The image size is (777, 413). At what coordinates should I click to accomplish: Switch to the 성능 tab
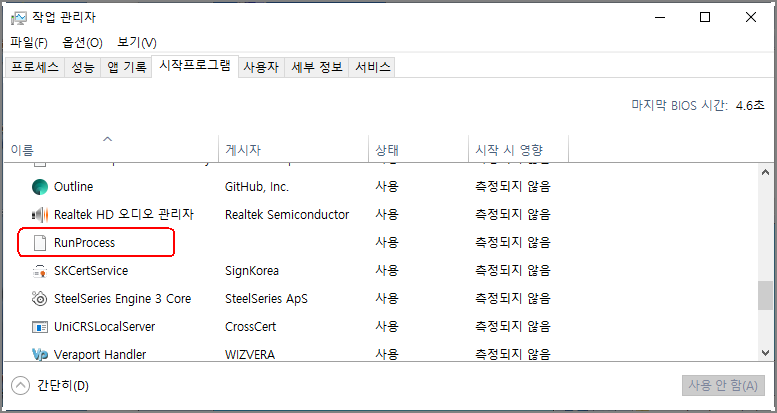pyautogui.click(x=83, y=67)
